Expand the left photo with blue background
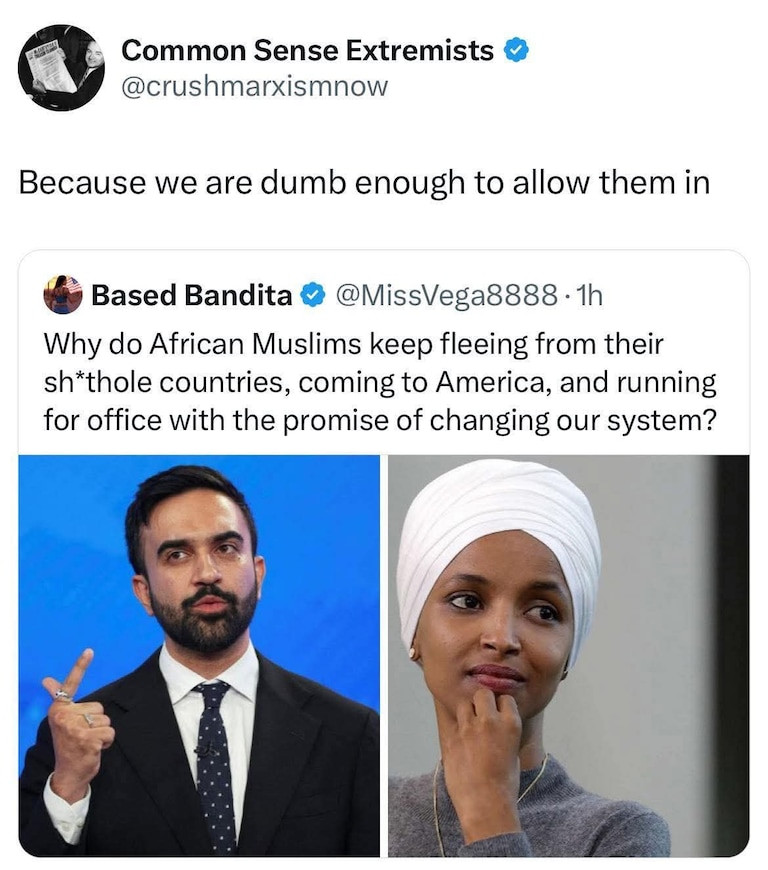768x870 pixels. pos(199,656)
